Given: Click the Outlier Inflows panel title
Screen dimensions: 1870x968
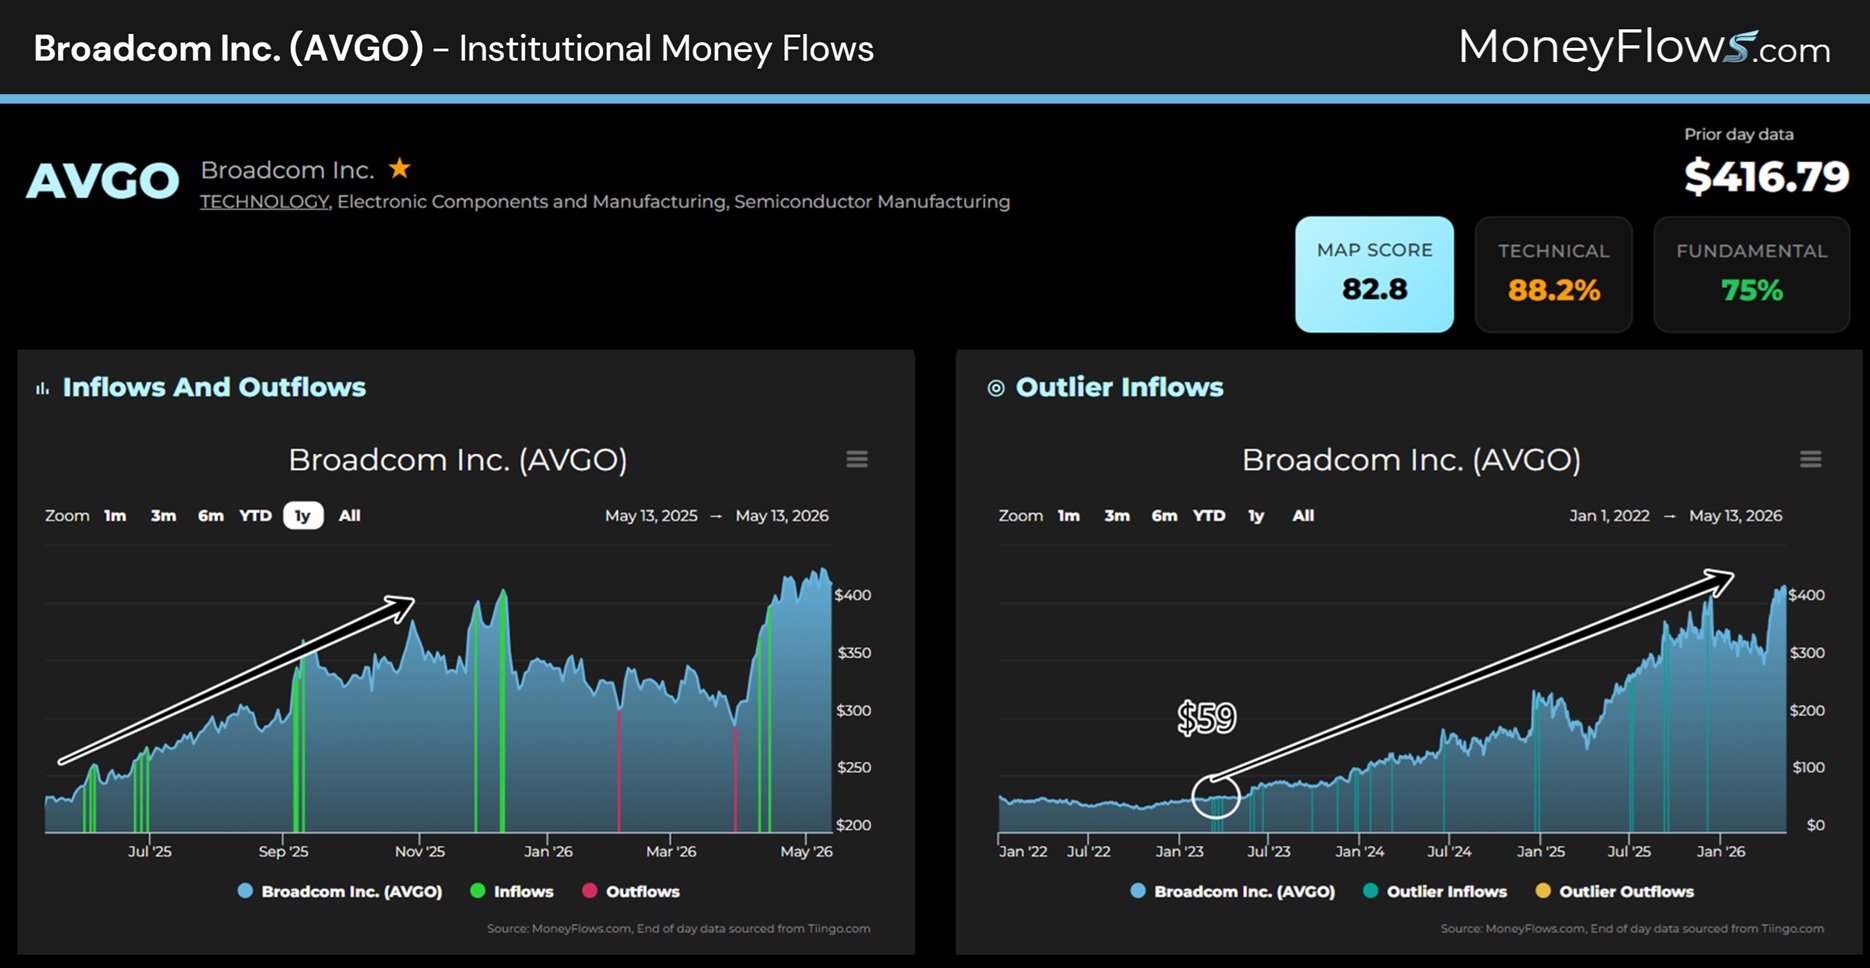Looking at the screenshot, I should (1120, 387).
